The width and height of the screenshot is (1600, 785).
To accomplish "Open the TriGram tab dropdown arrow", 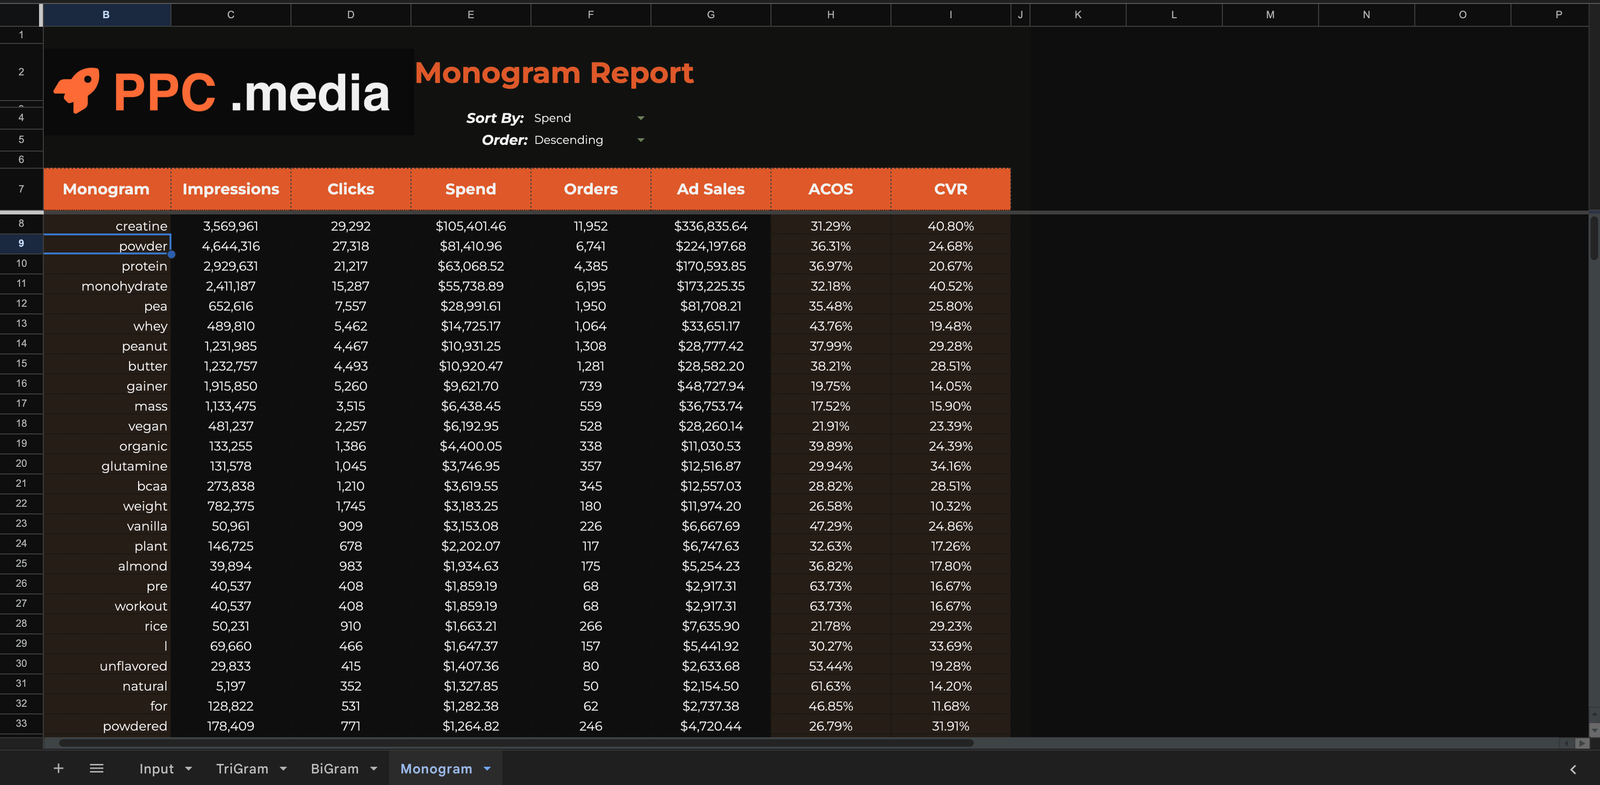I will [283, 769].
